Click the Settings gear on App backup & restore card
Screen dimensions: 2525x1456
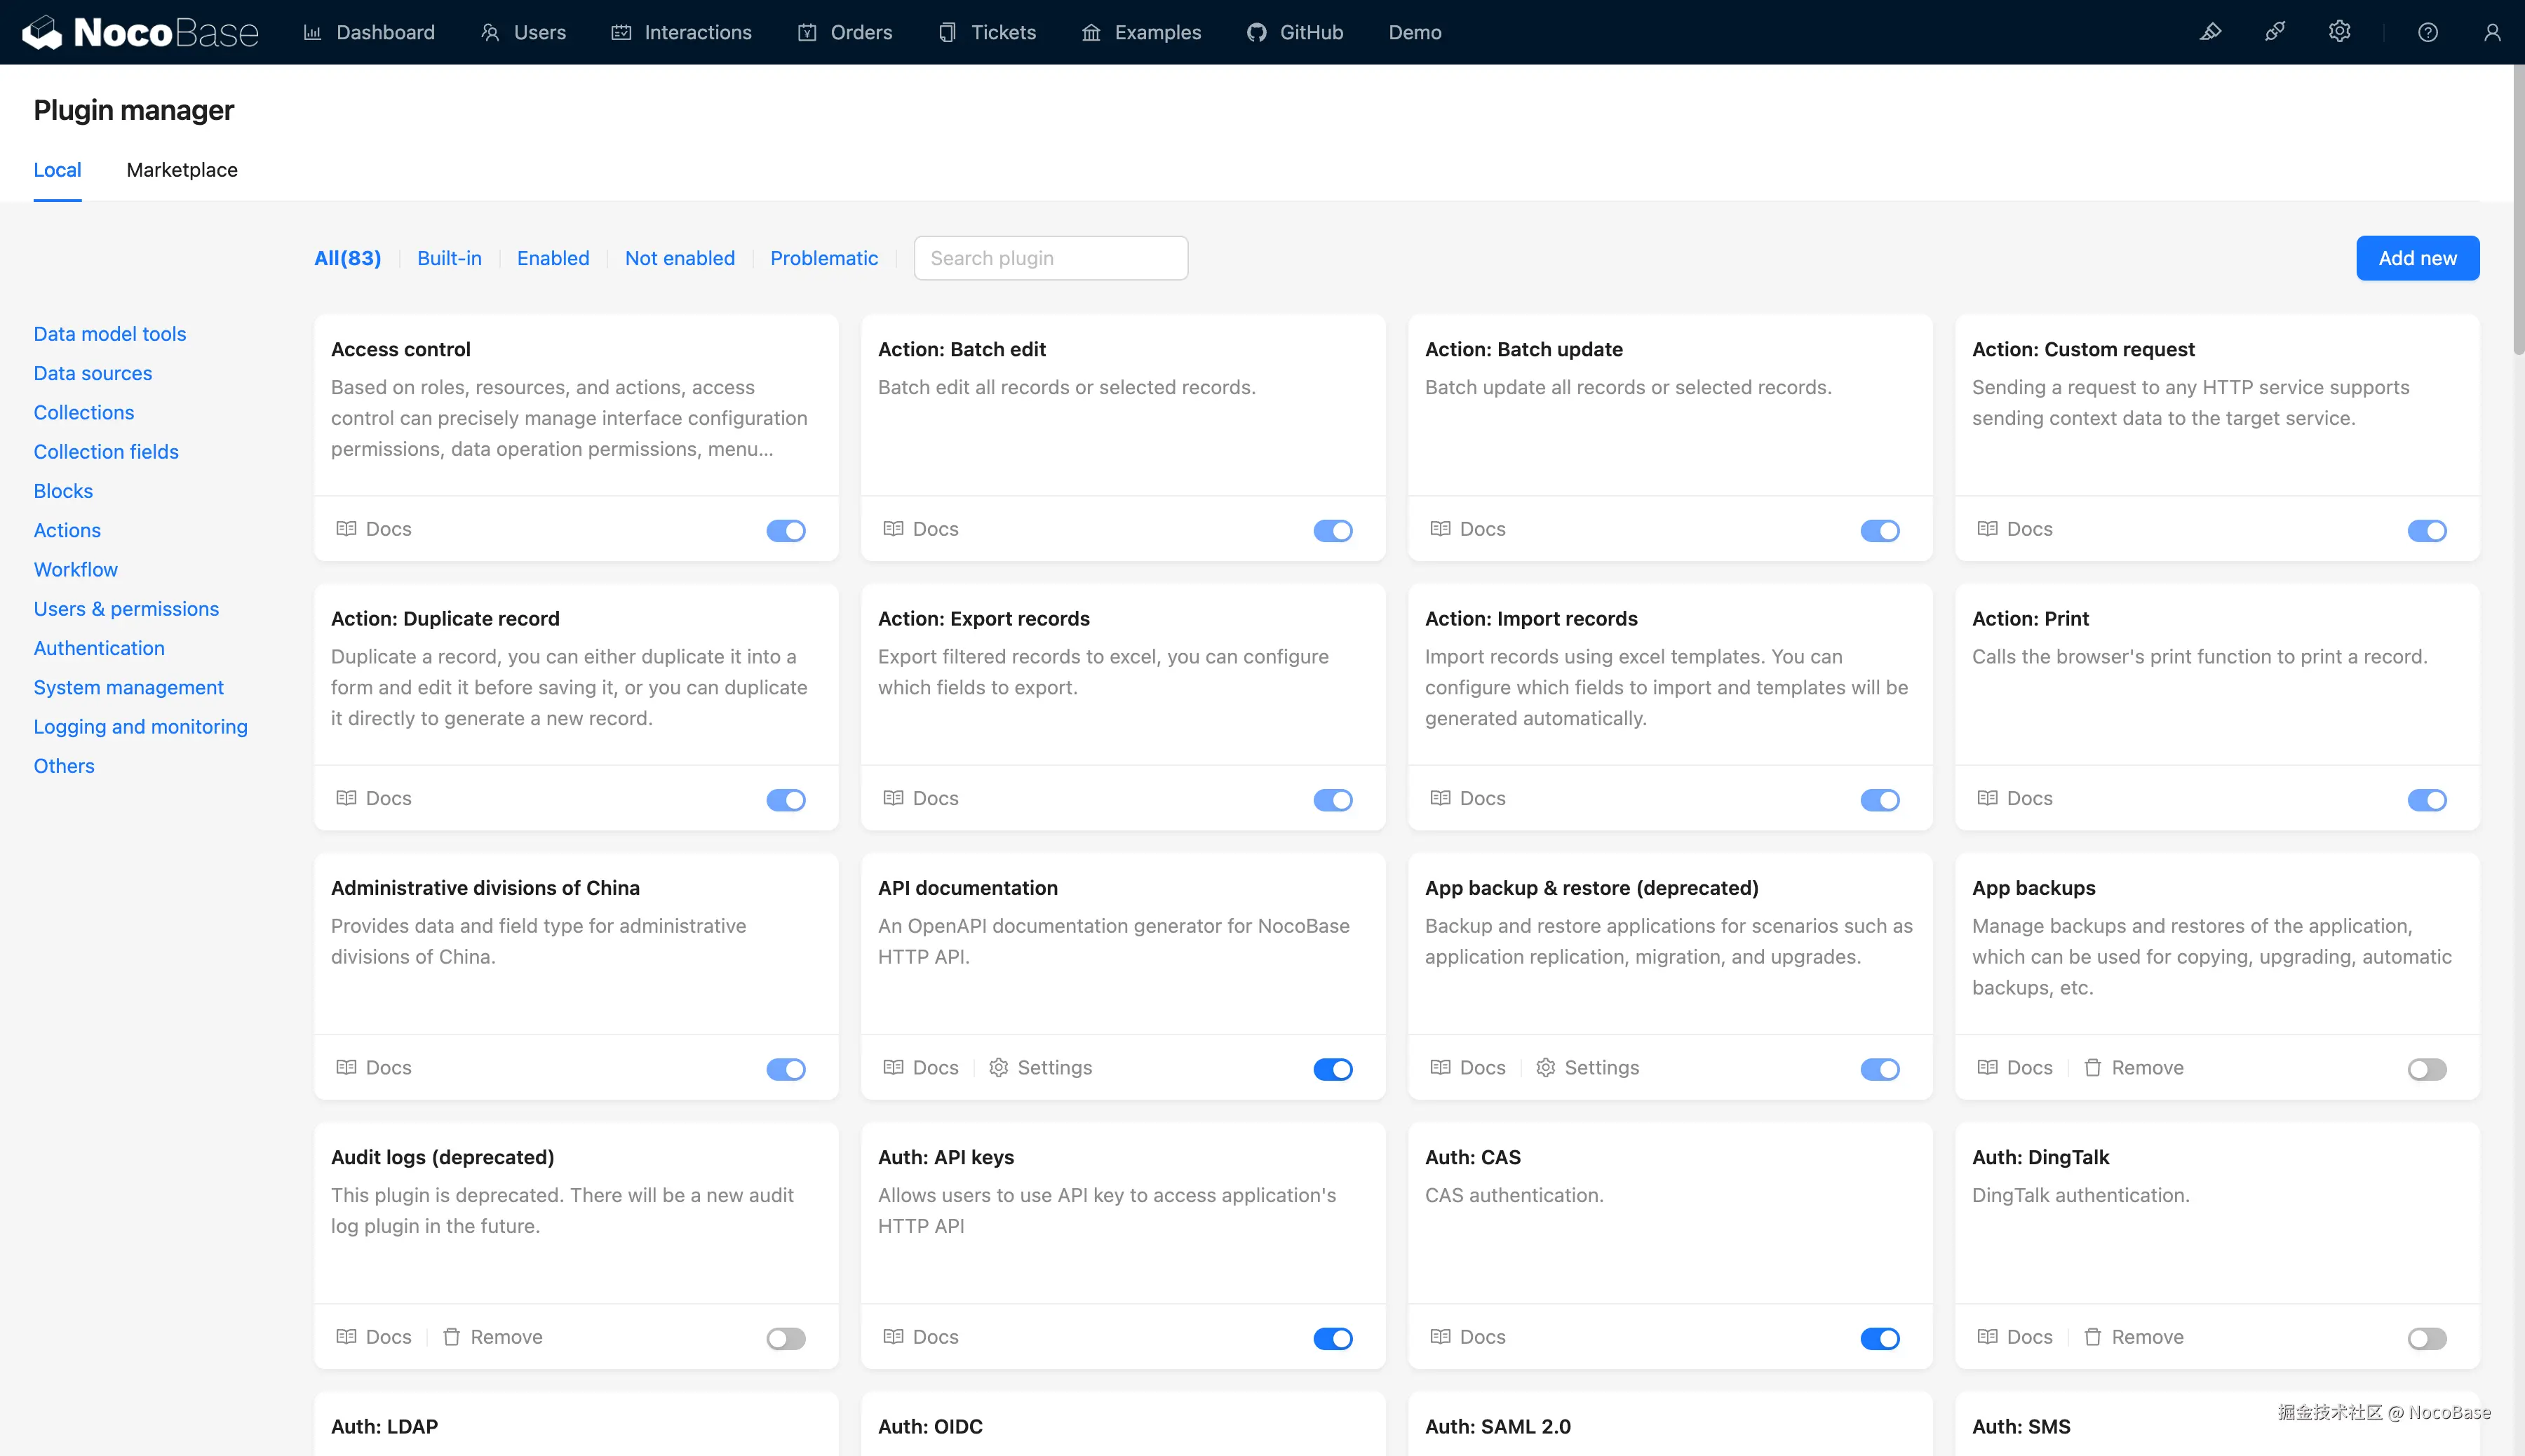[1545, 1067]
